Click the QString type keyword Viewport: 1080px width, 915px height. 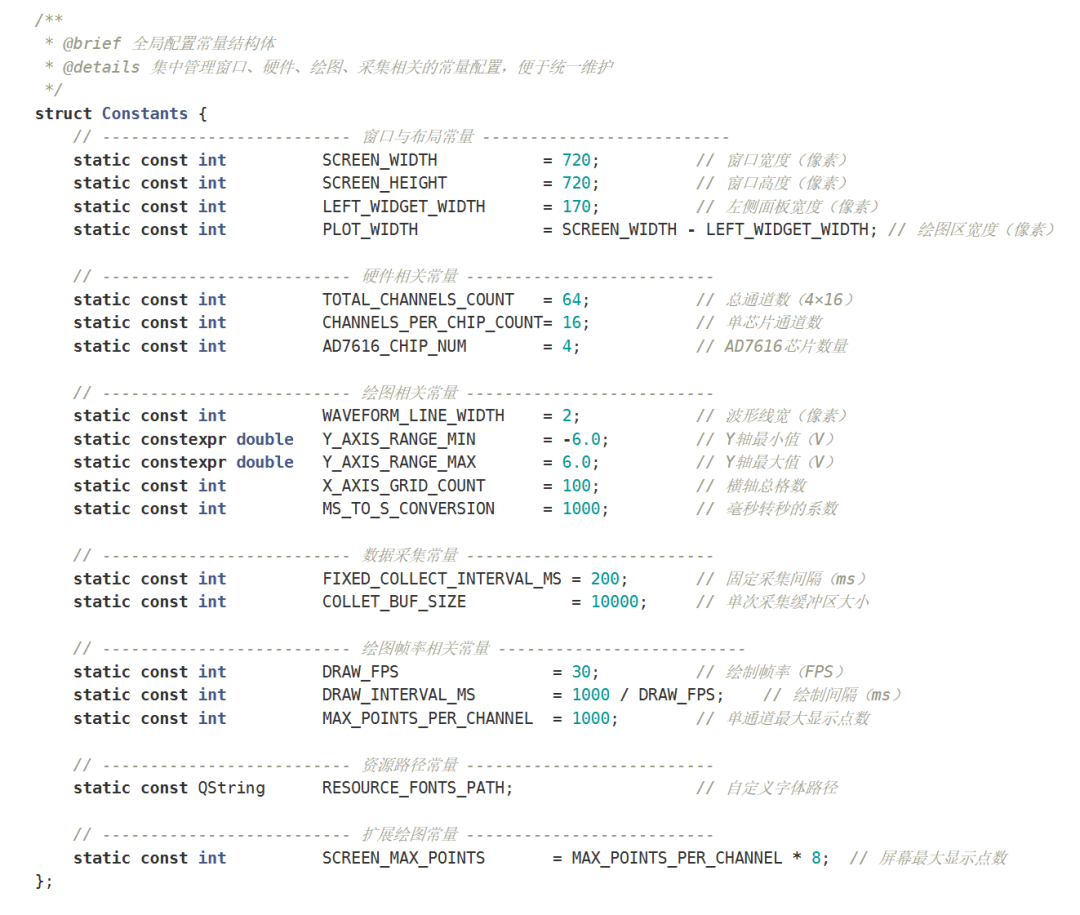click(231, 788)
